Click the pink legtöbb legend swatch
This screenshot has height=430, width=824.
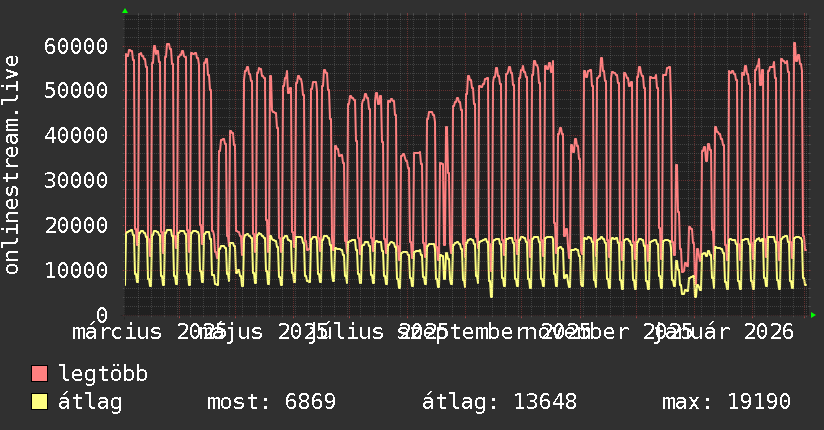(x=39, y=374)
